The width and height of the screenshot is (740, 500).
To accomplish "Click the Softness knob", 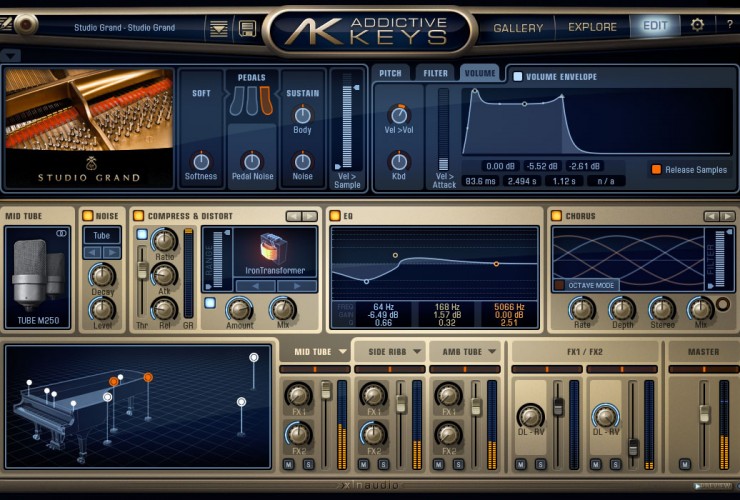I will pos(201,161).
